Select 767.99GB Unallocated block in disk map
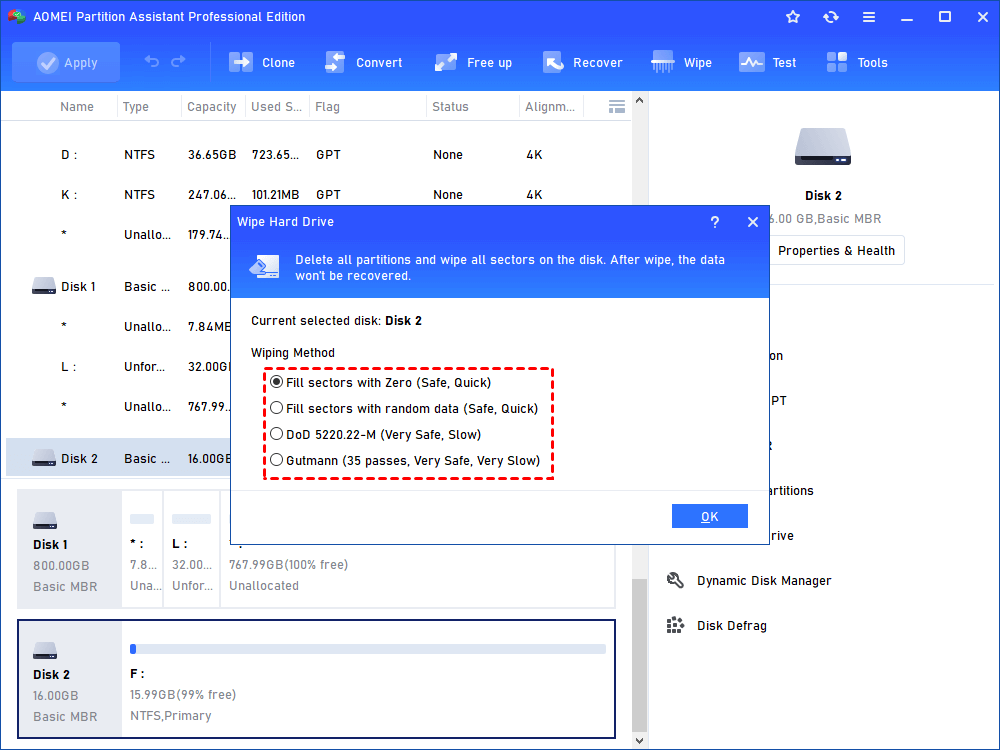 pos(418,576)
